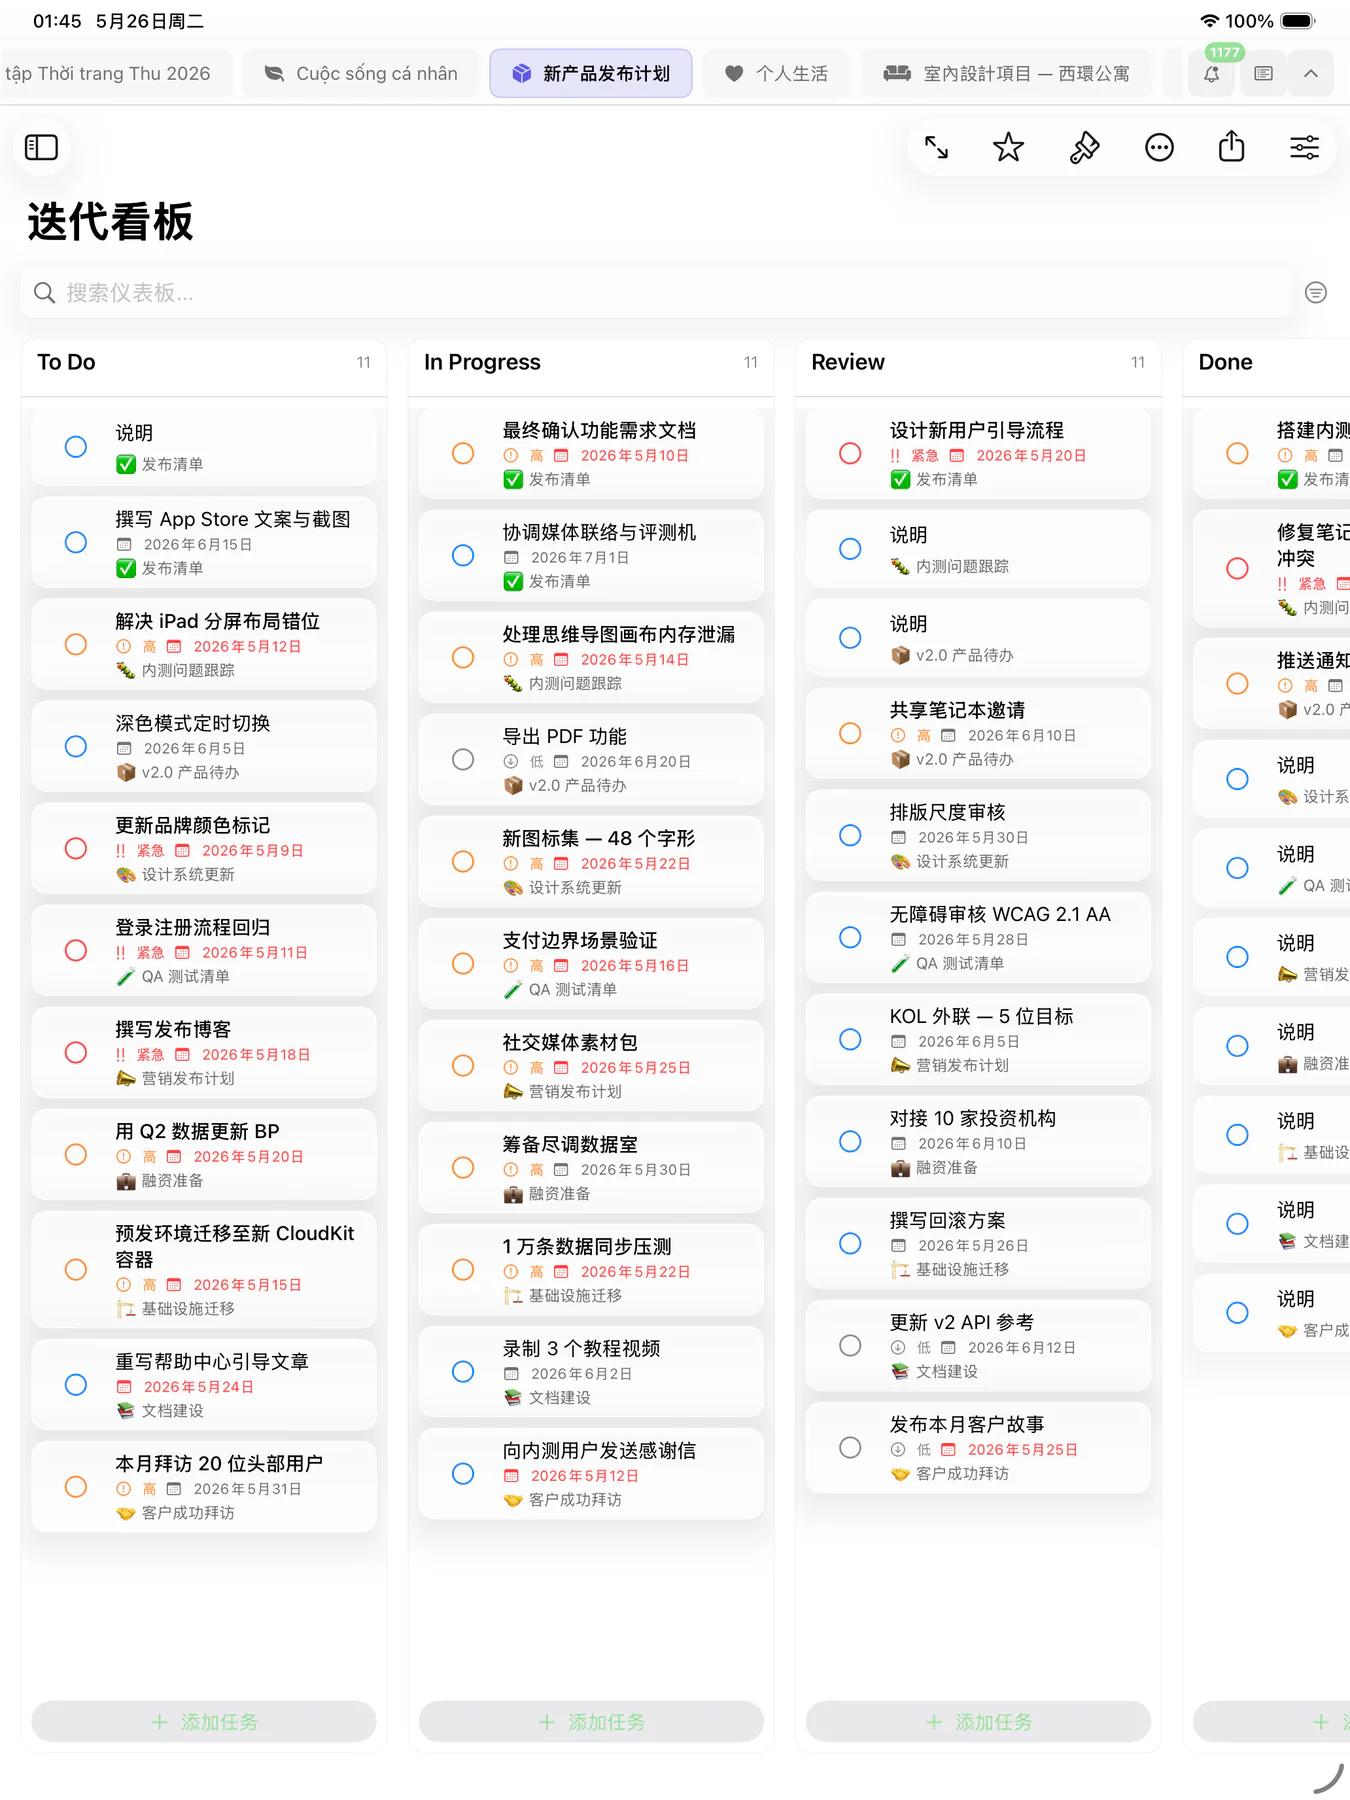This screenshot has height=1800, width=1350.
Task: Complete the 解决 iPad 分屏布局错位 task circle
Action: pyautogui.click(x=76, y=644)
